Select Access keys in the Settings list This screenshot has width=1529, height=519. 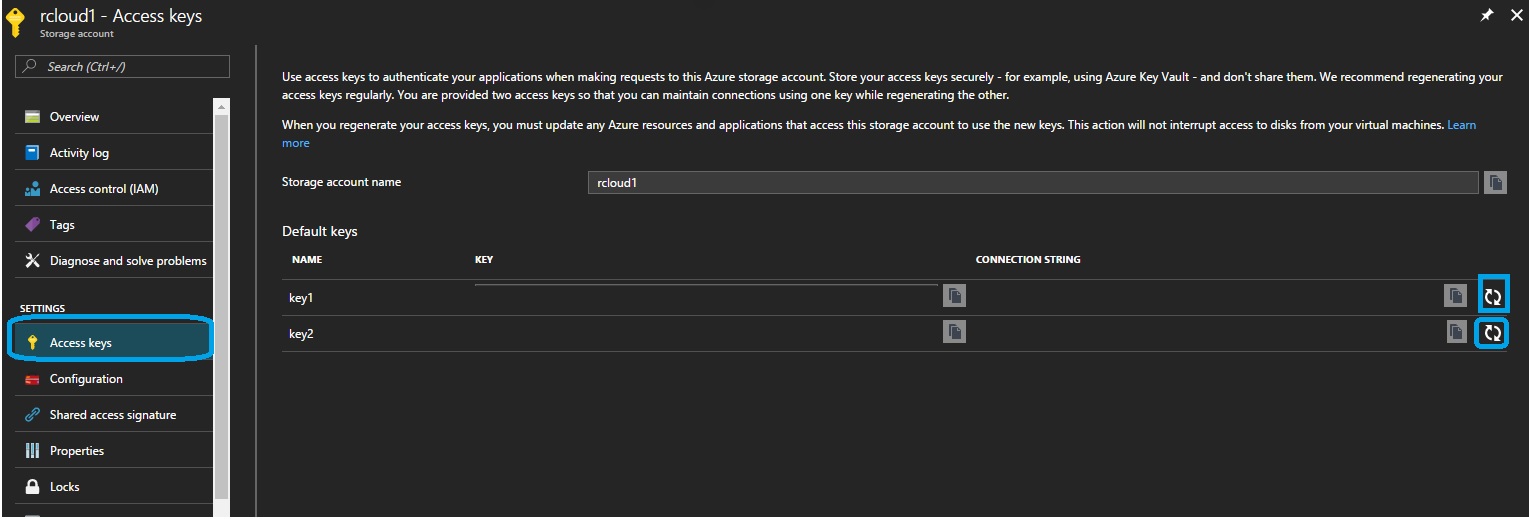click(80, 343)
